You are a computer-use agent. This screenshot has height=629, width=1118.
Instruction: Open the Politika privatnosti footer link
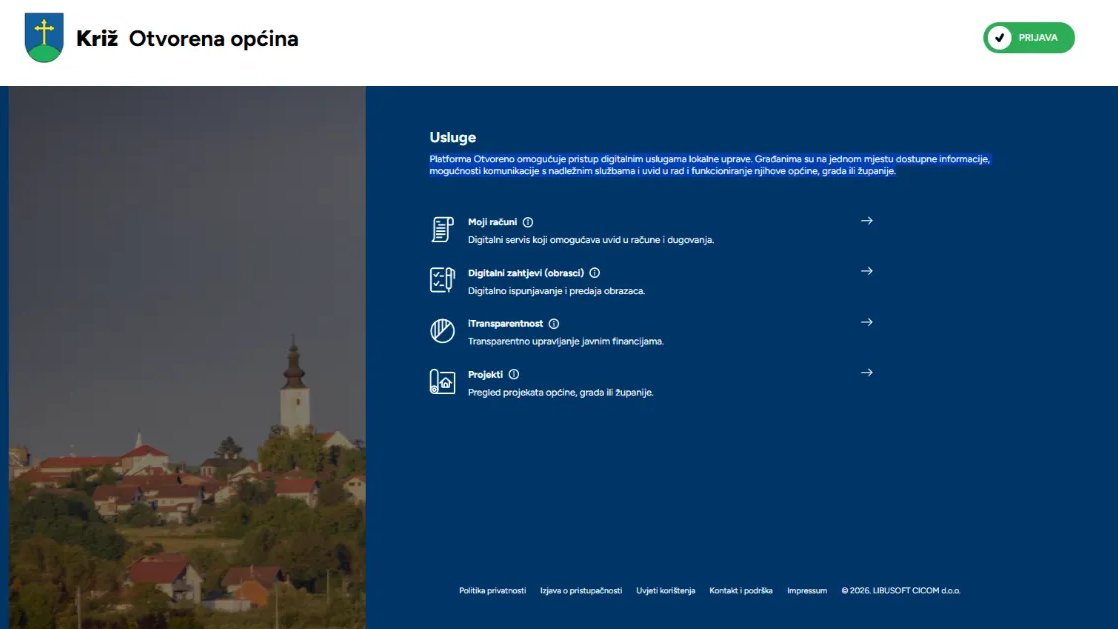tap(492, 591)
